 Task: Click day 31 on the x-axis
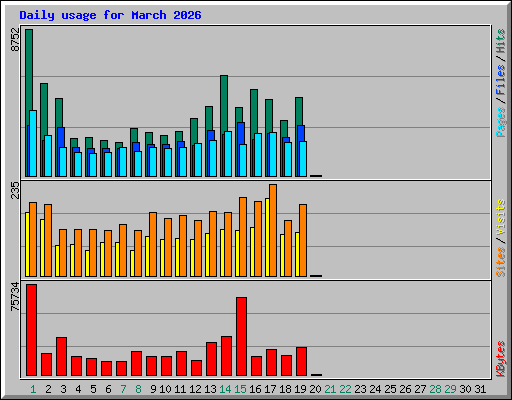pos(480,389)
